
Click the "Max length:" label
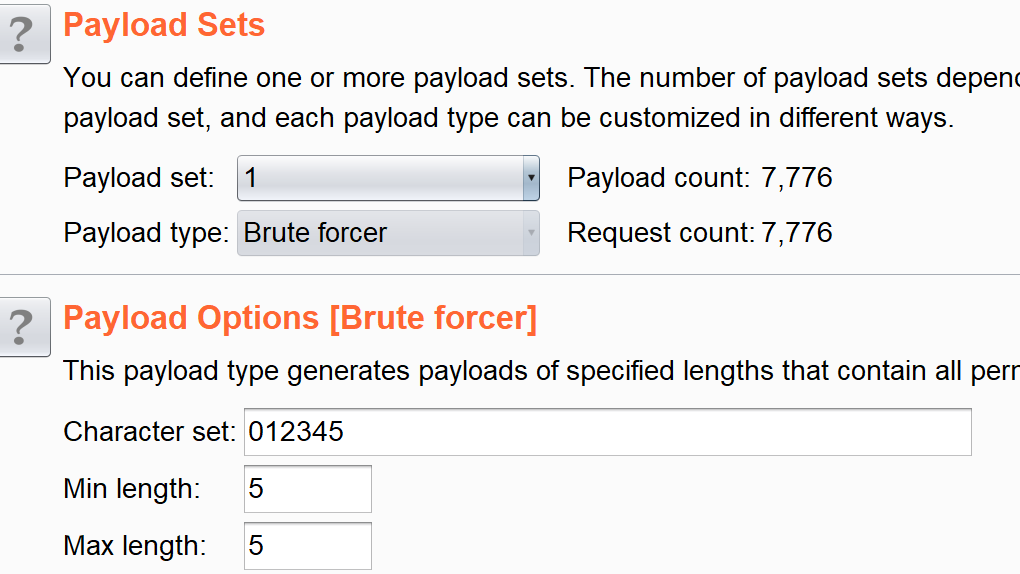(x=135, y=546)
